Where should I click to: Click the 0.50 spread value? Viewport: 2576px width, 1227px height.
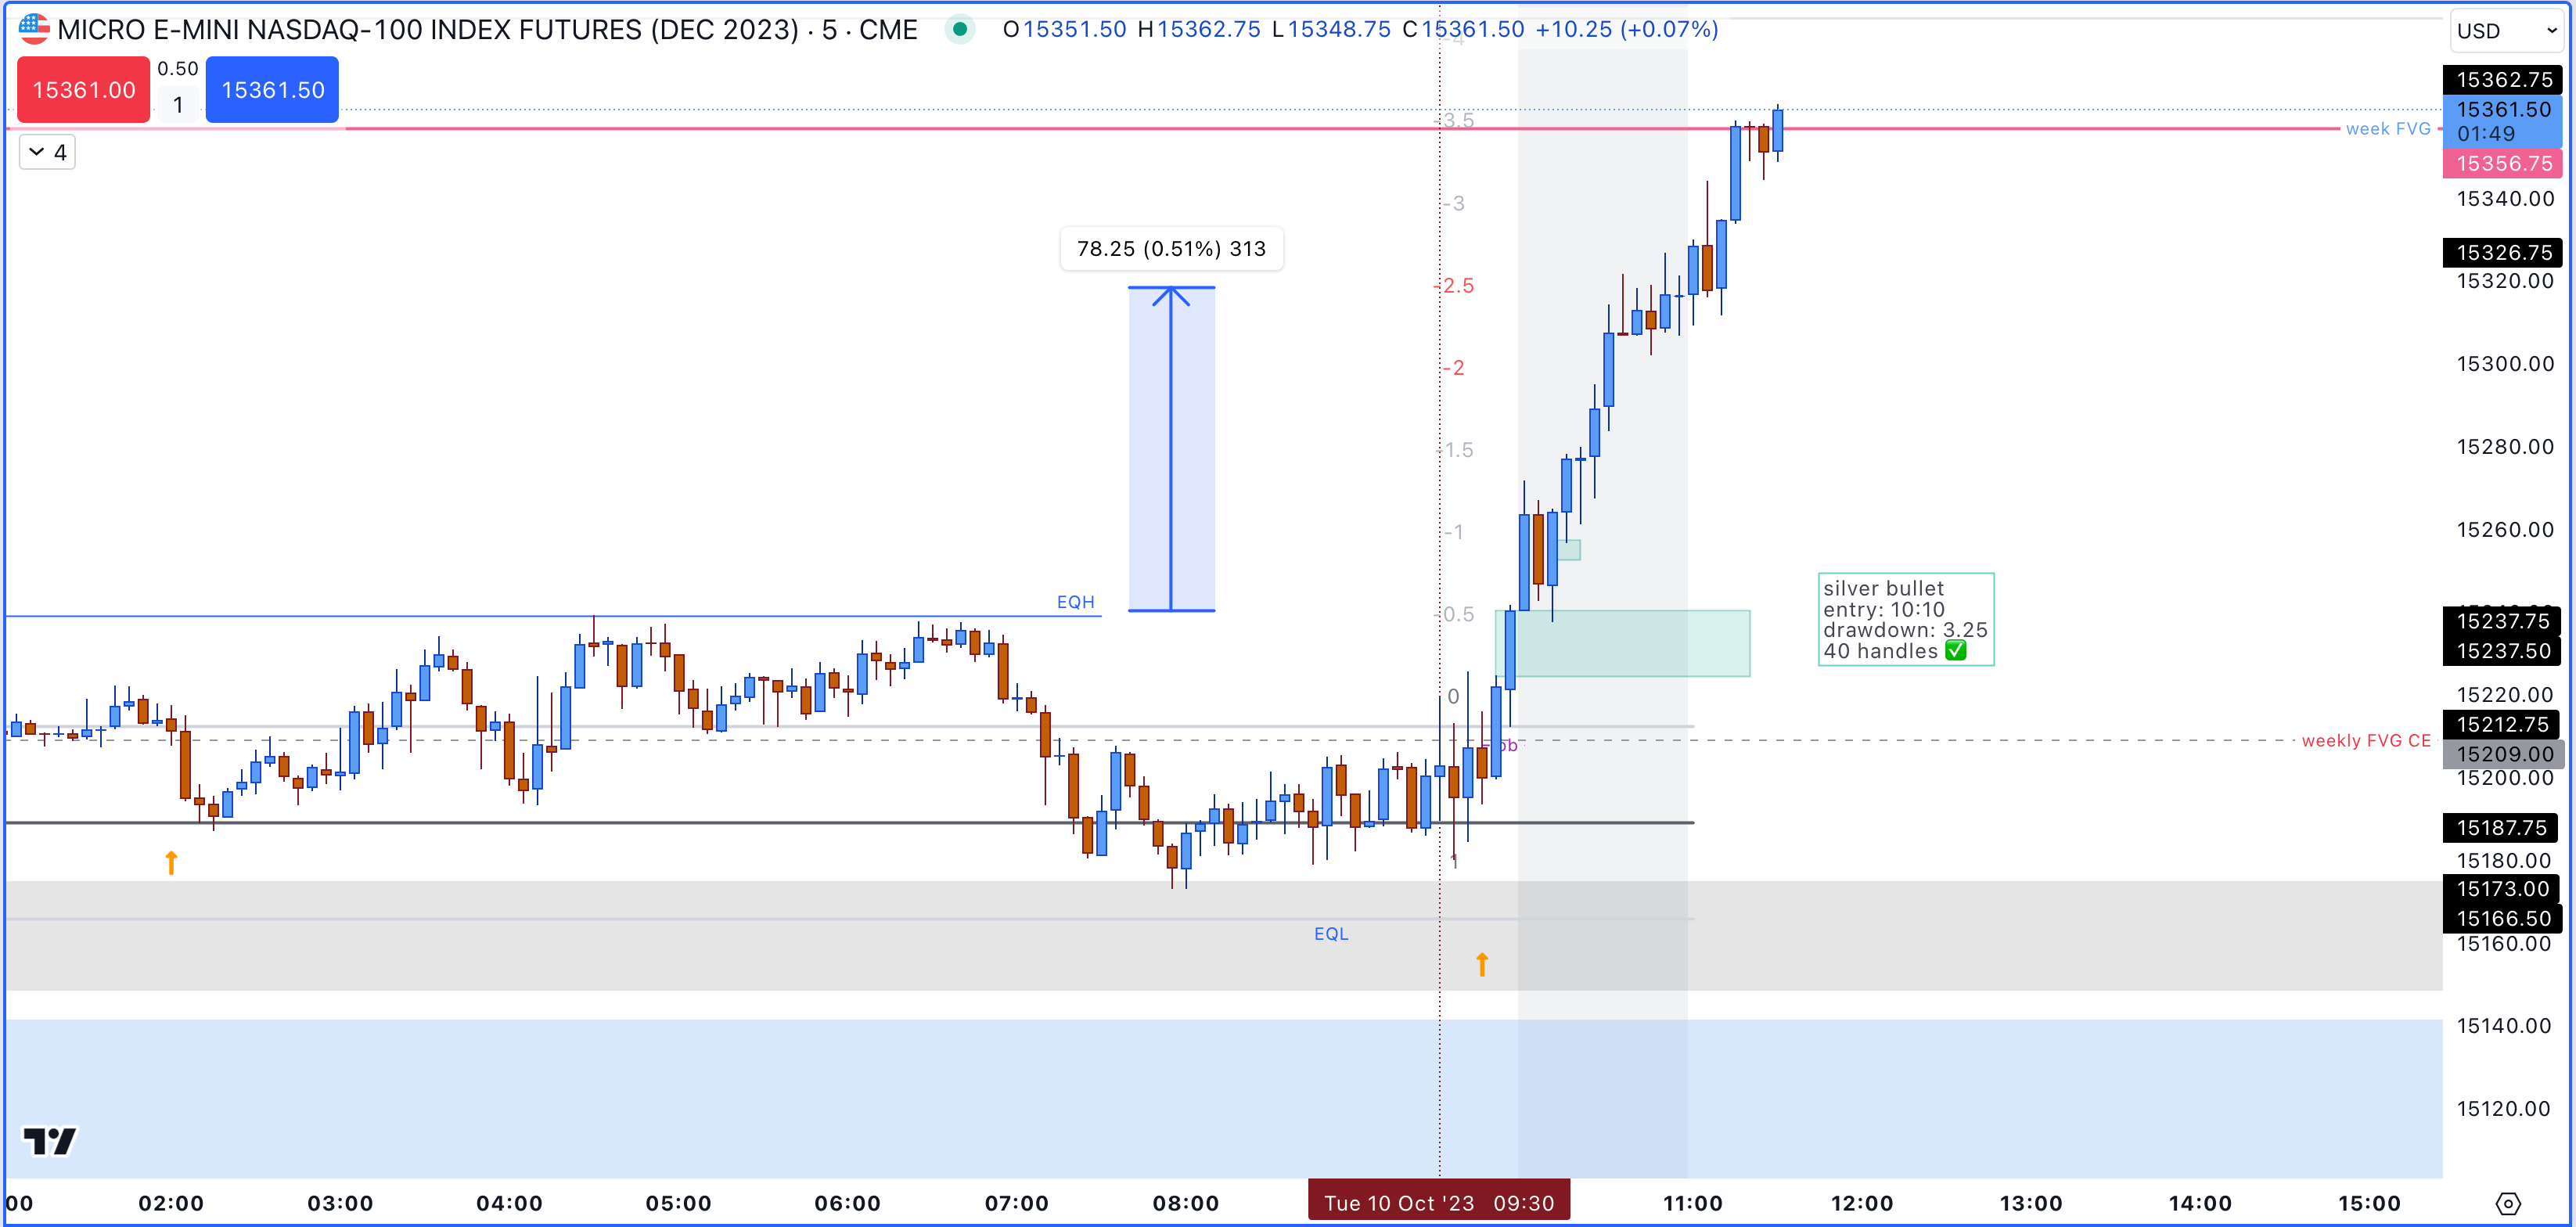click(x=178, y=69)
